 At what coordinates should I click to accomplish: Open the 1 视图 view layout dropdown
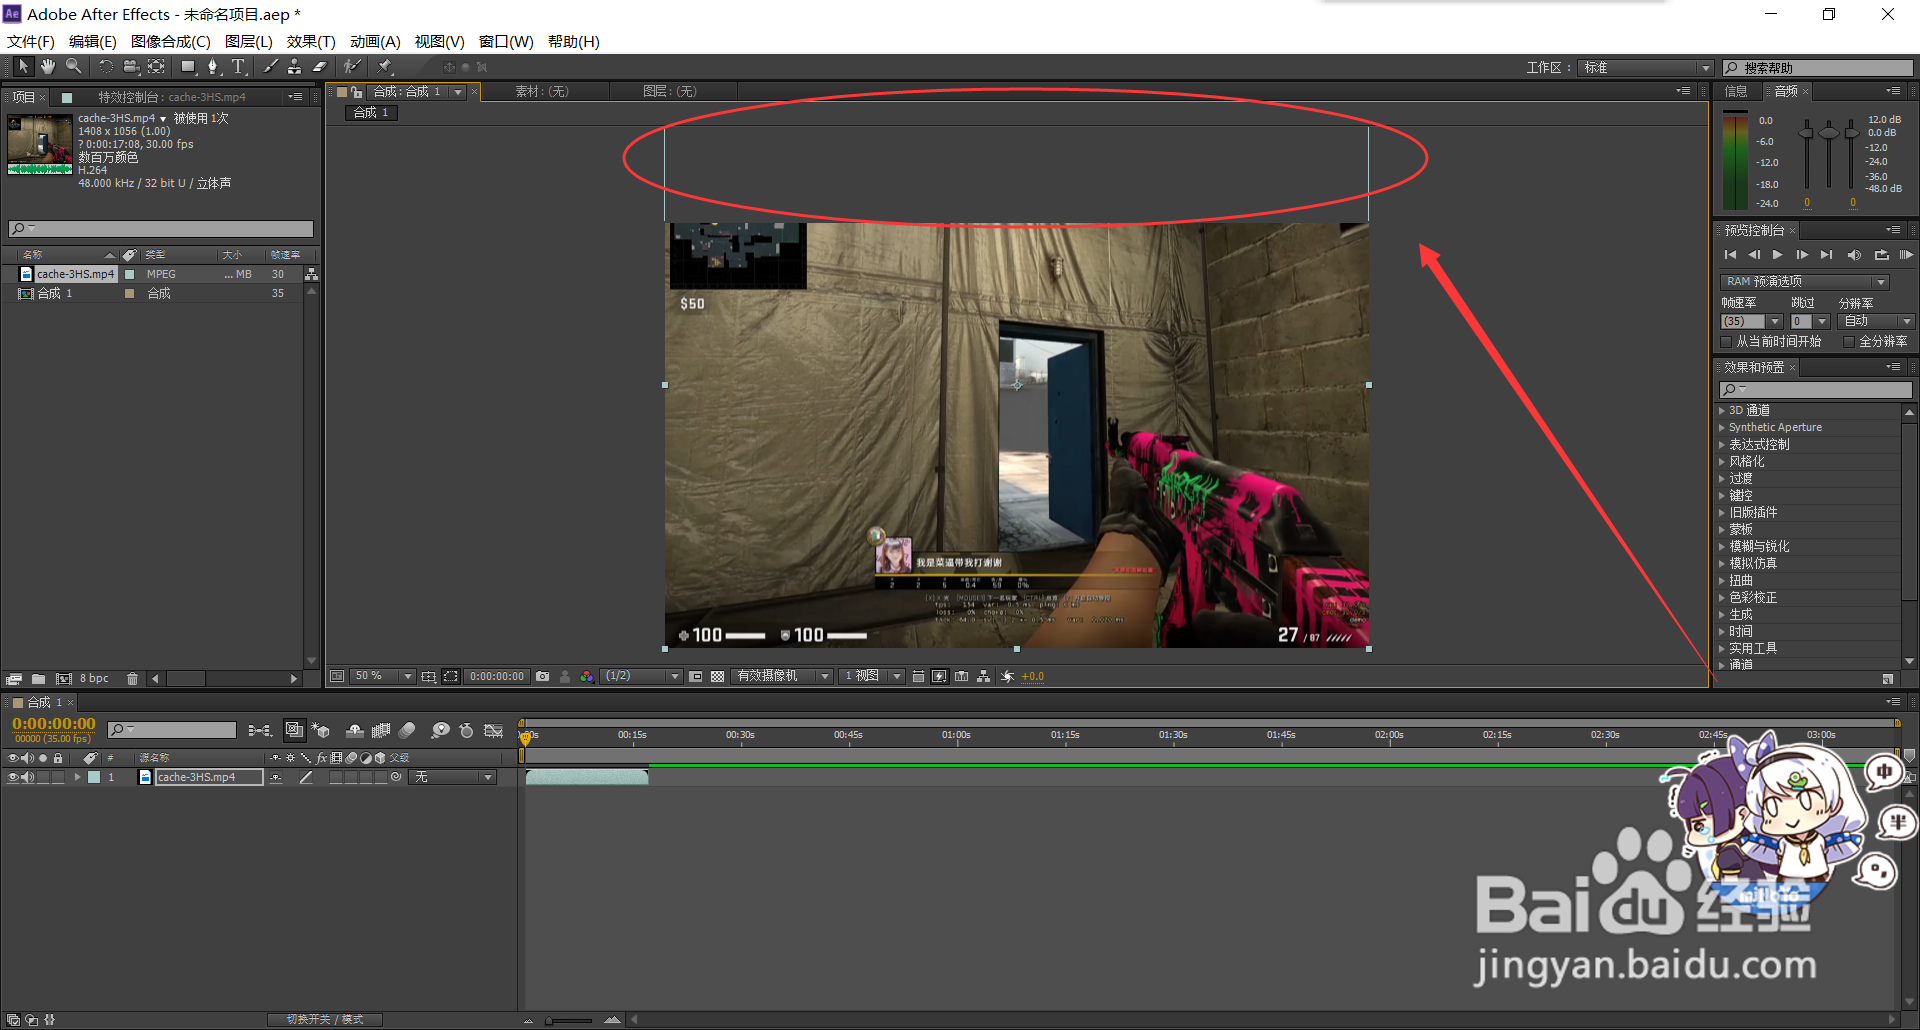pyautogui.click(x=872, y=676)
